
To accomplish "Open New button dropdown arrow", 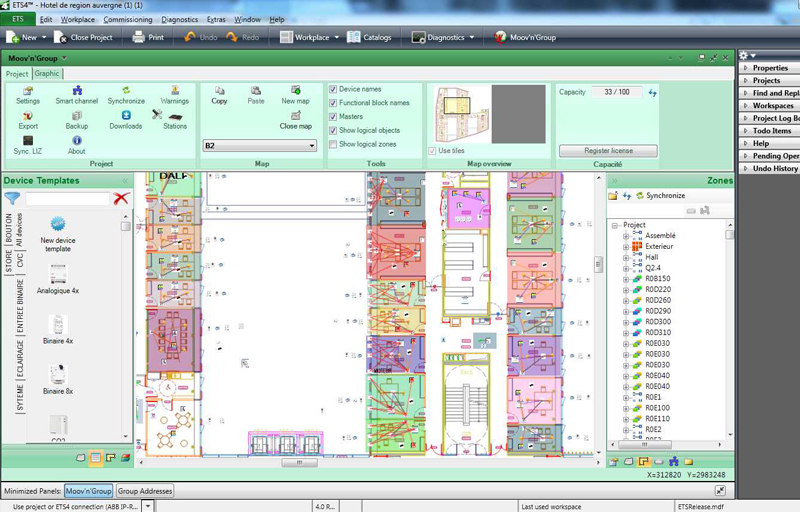I will [44, 37].
